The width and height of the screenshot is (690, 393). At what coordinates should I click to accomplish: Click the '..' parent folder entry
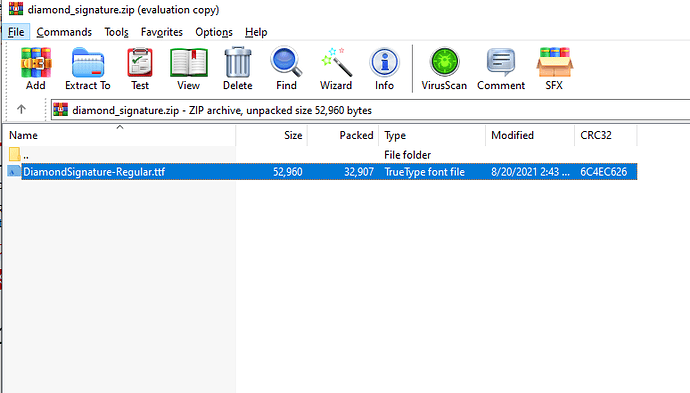point(26,155)
